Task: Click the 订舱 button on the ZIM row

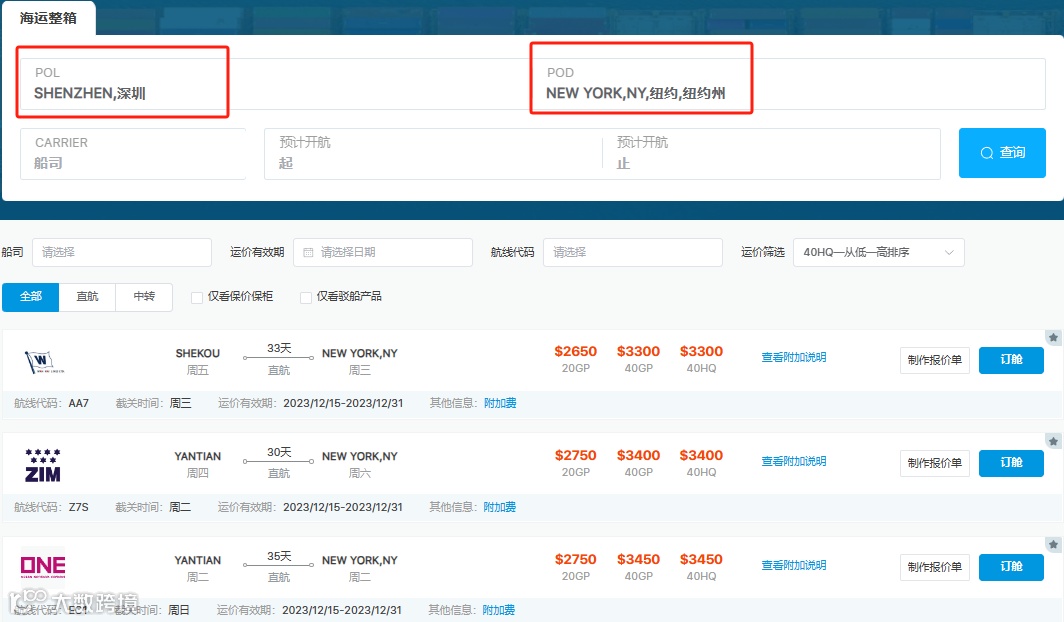Action: click(x=1011, y=463)
